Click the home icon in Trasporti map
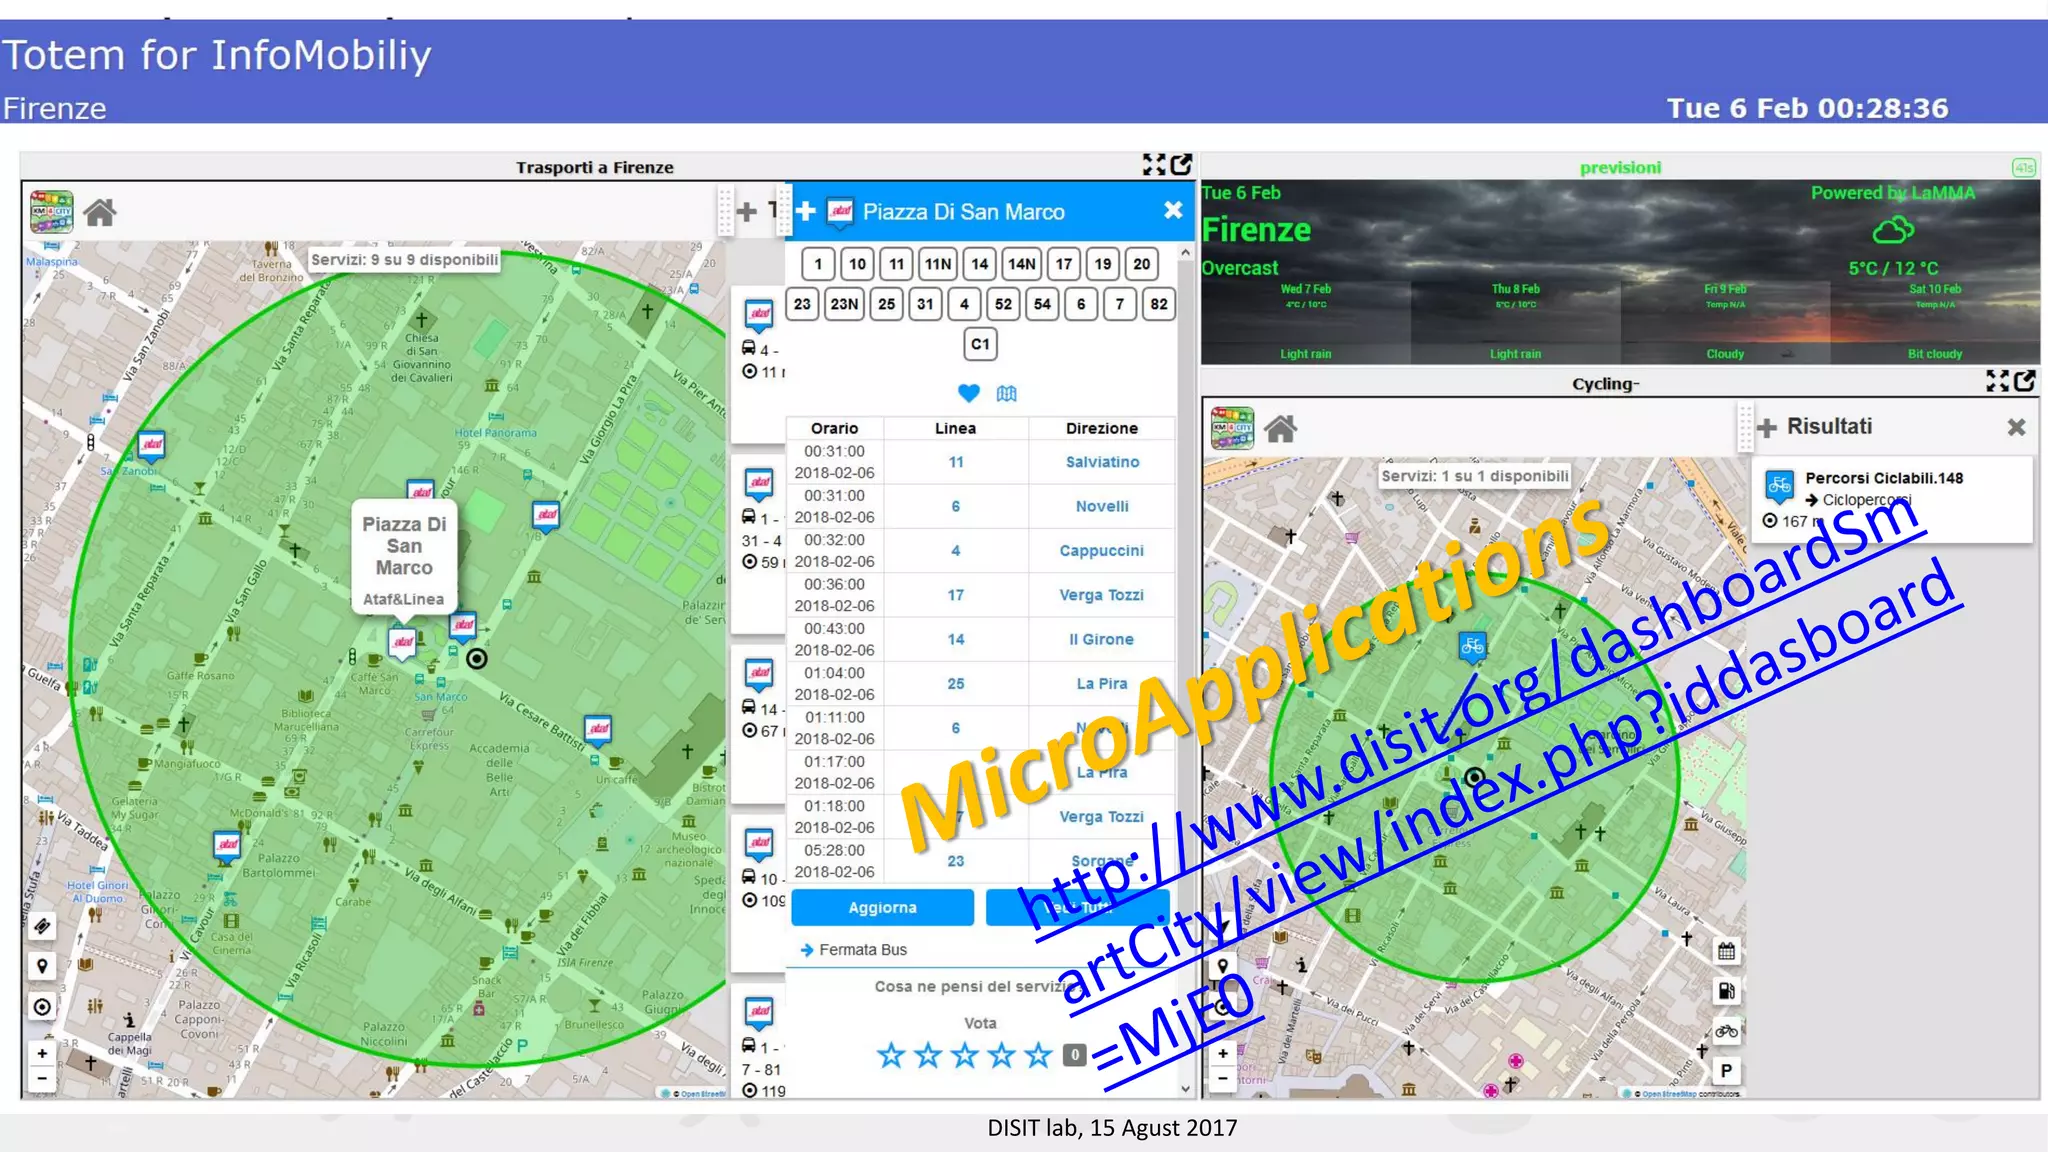The width and height of the screenshot is (2048, 1152). point(100,213)
